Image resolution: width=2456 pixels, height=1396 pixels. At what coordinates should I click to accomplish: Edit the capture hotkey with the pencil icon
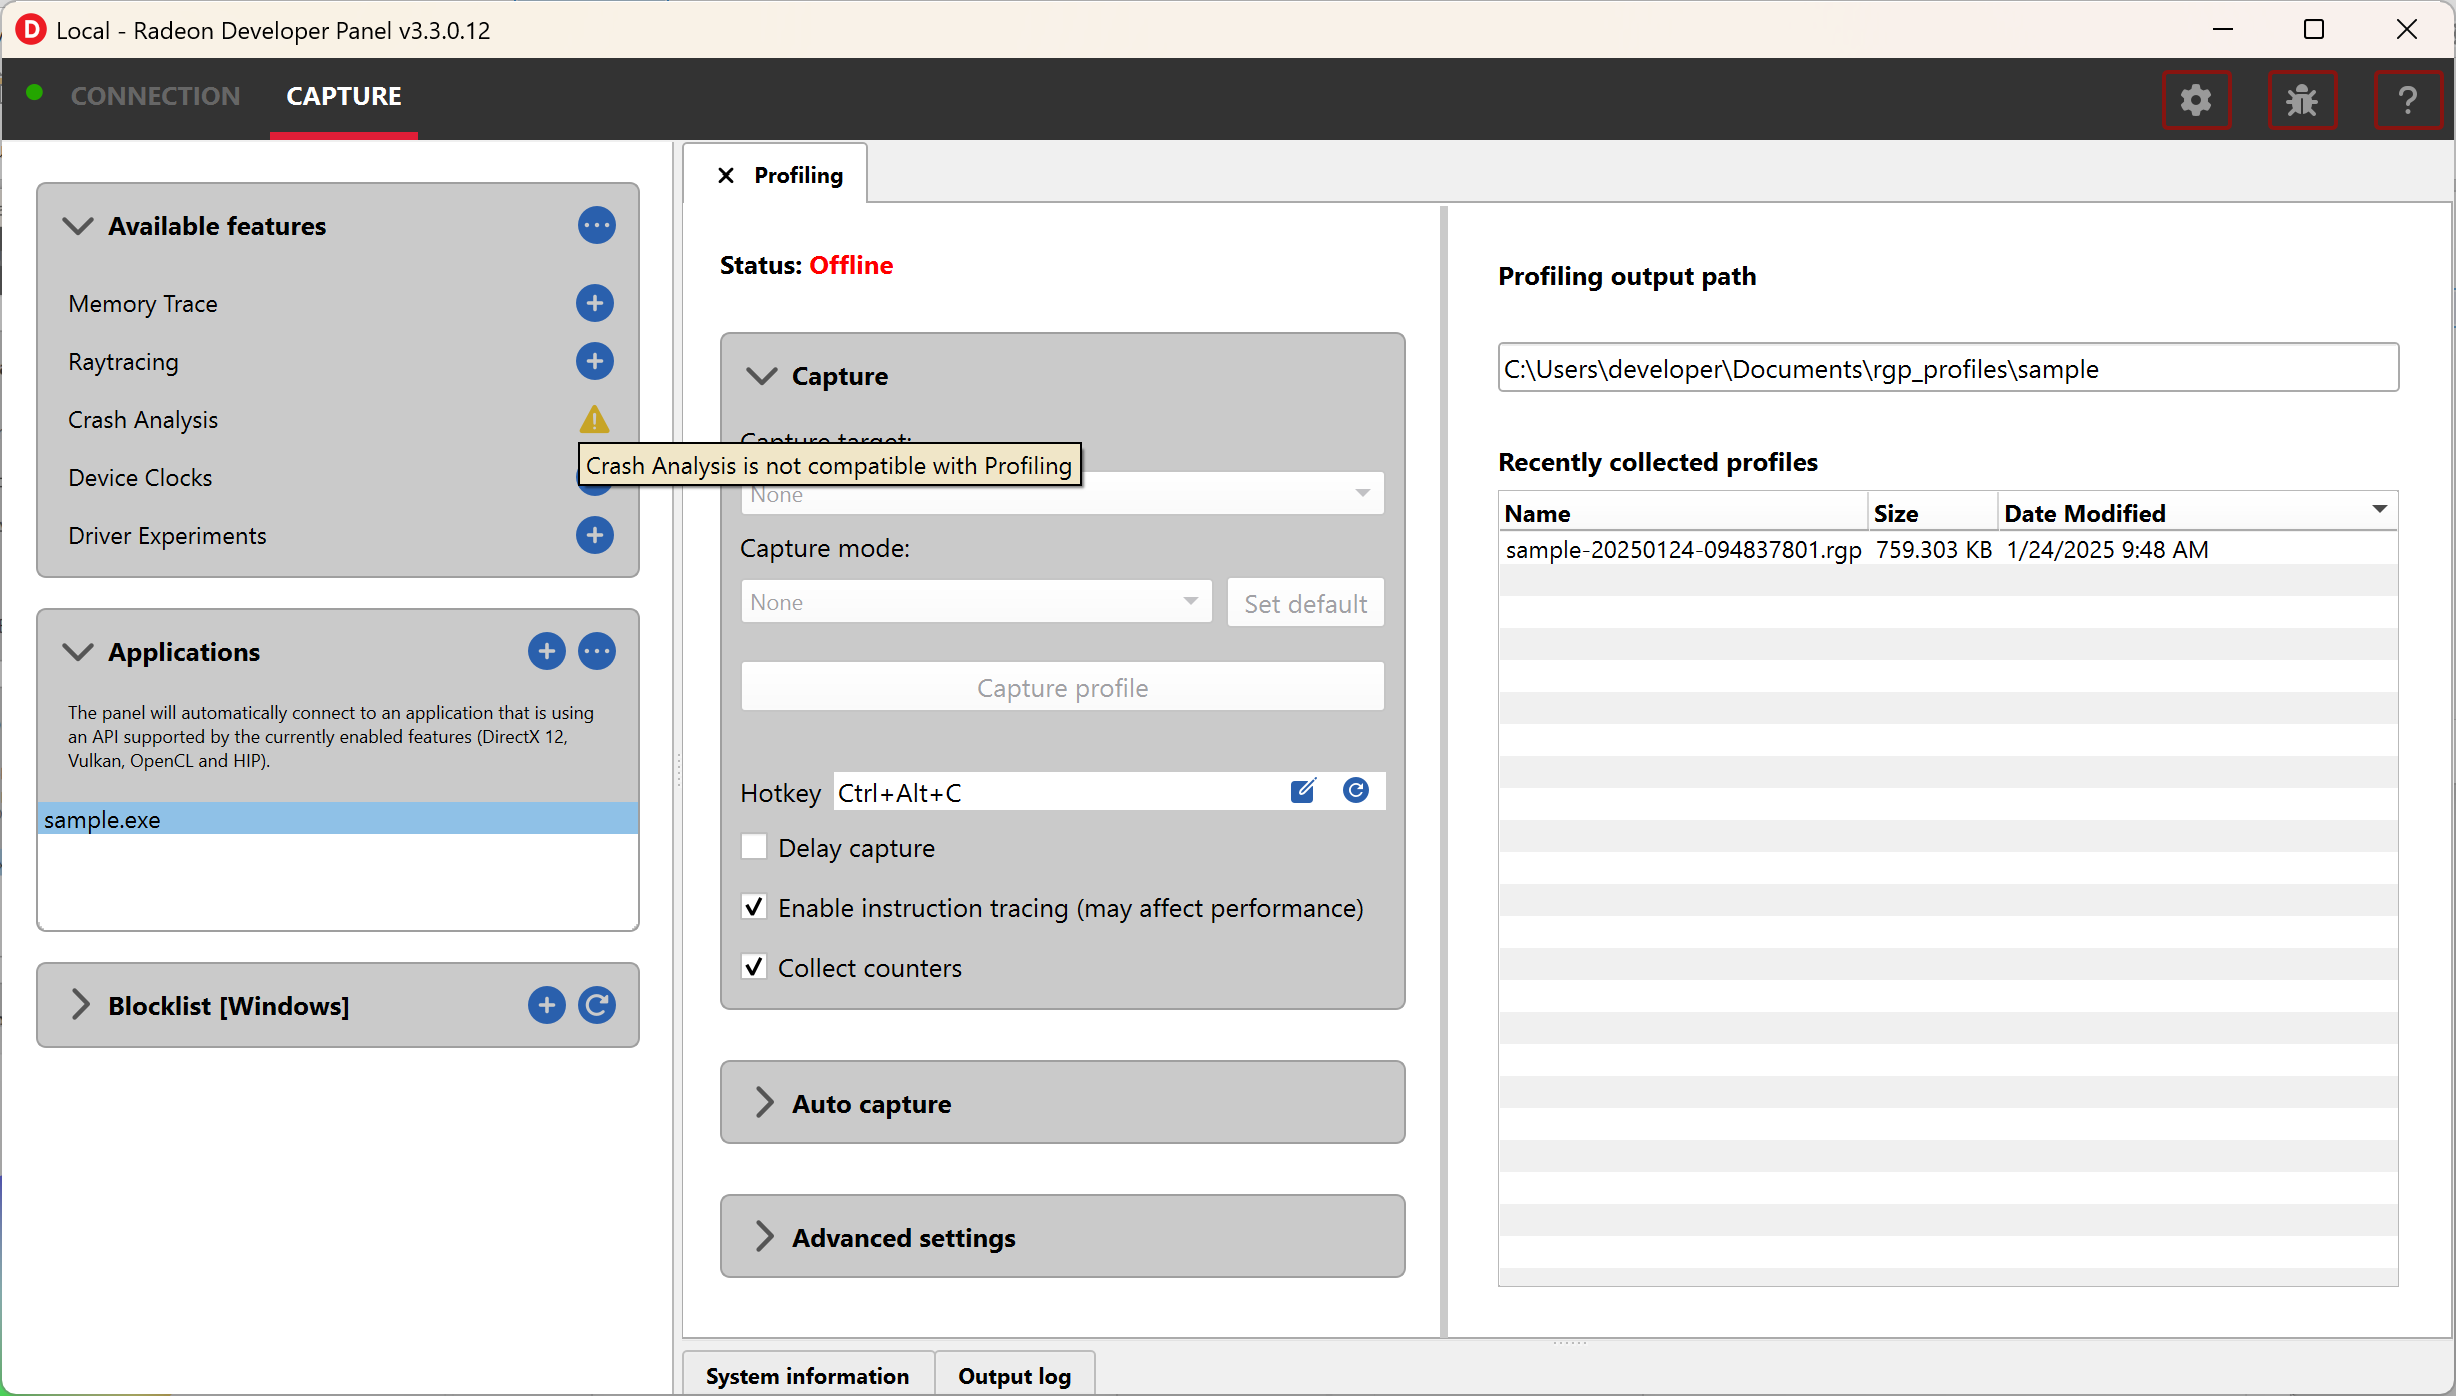[1303, 791]
